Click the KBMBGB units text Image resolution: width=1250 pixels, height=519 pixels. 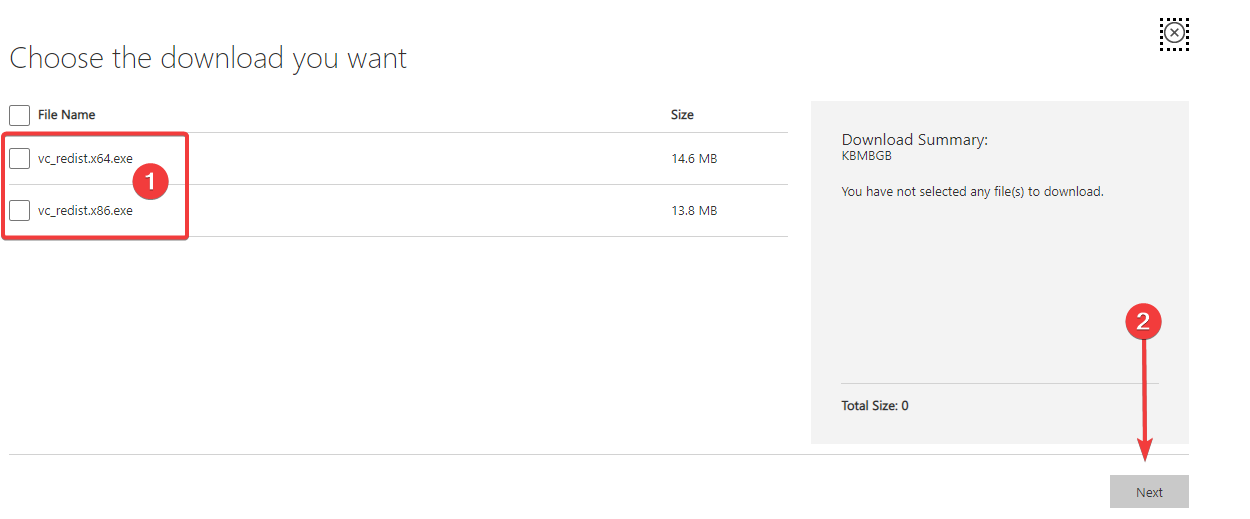point(866,156)
